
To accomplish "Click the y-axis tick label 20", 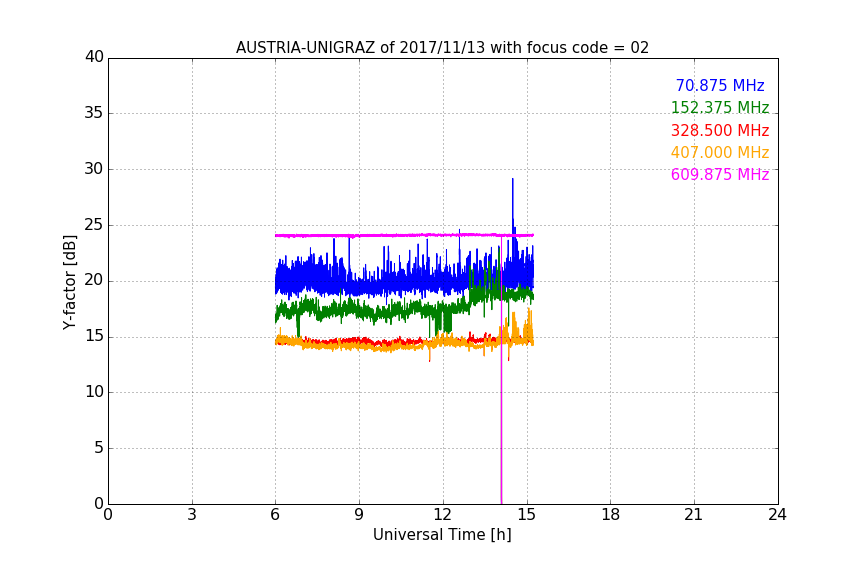I will (94, 280).
